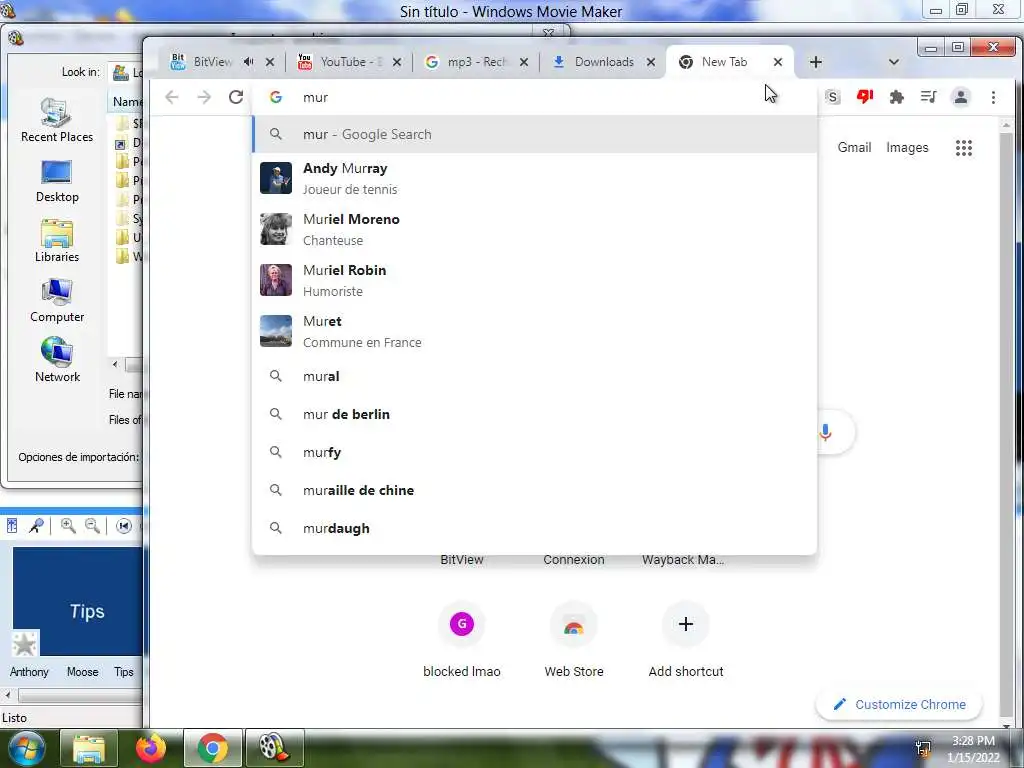Switch to the mp3 search tab
1024x768 pixels.
[x=477, y=62]
